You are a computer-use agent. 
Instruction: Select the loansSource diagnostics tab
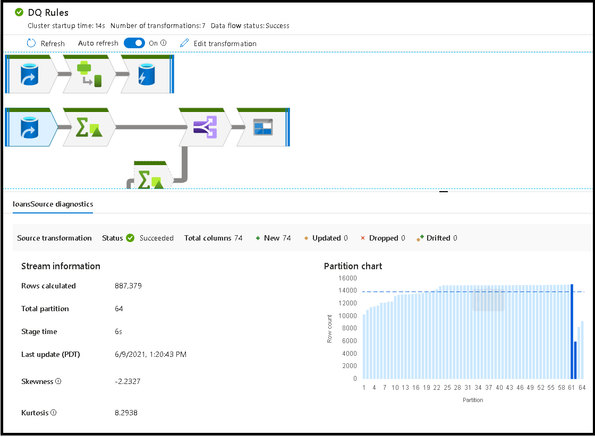53,204
